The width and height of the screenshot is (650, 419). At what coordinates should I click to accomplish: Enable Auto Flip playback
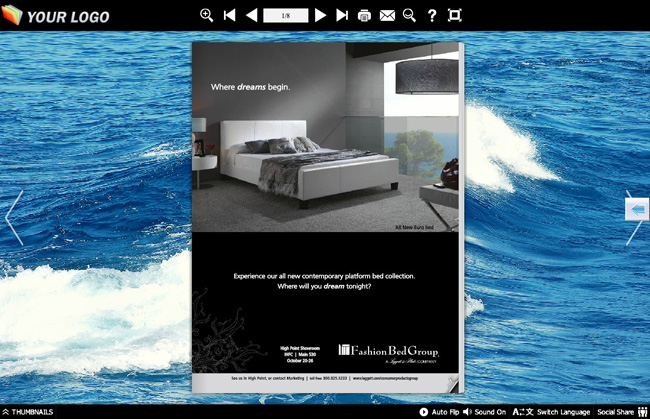439,412
